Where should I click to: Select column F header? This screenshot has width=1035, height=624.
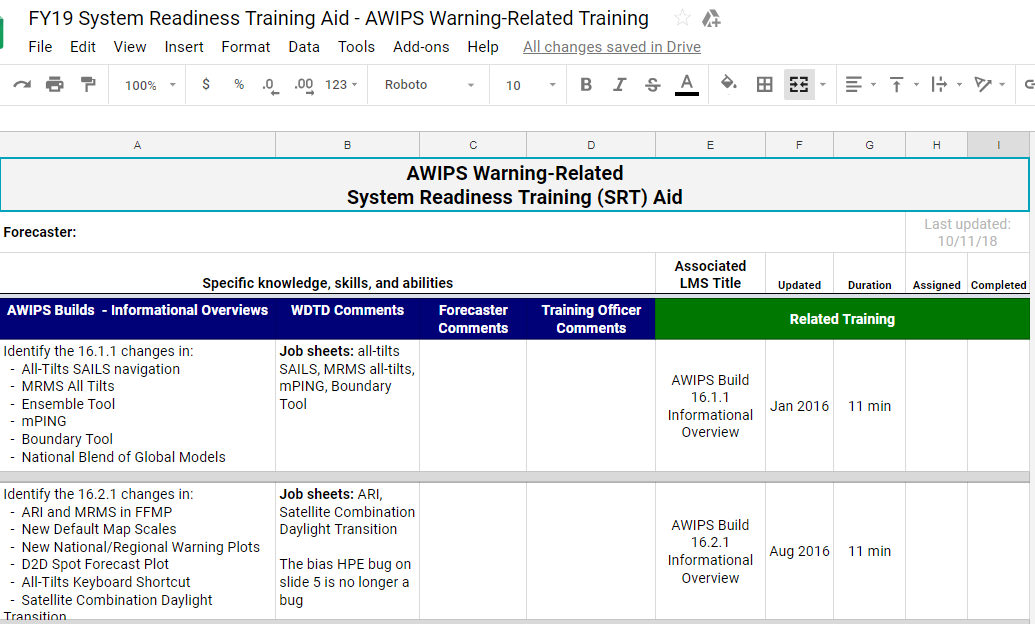799,145
